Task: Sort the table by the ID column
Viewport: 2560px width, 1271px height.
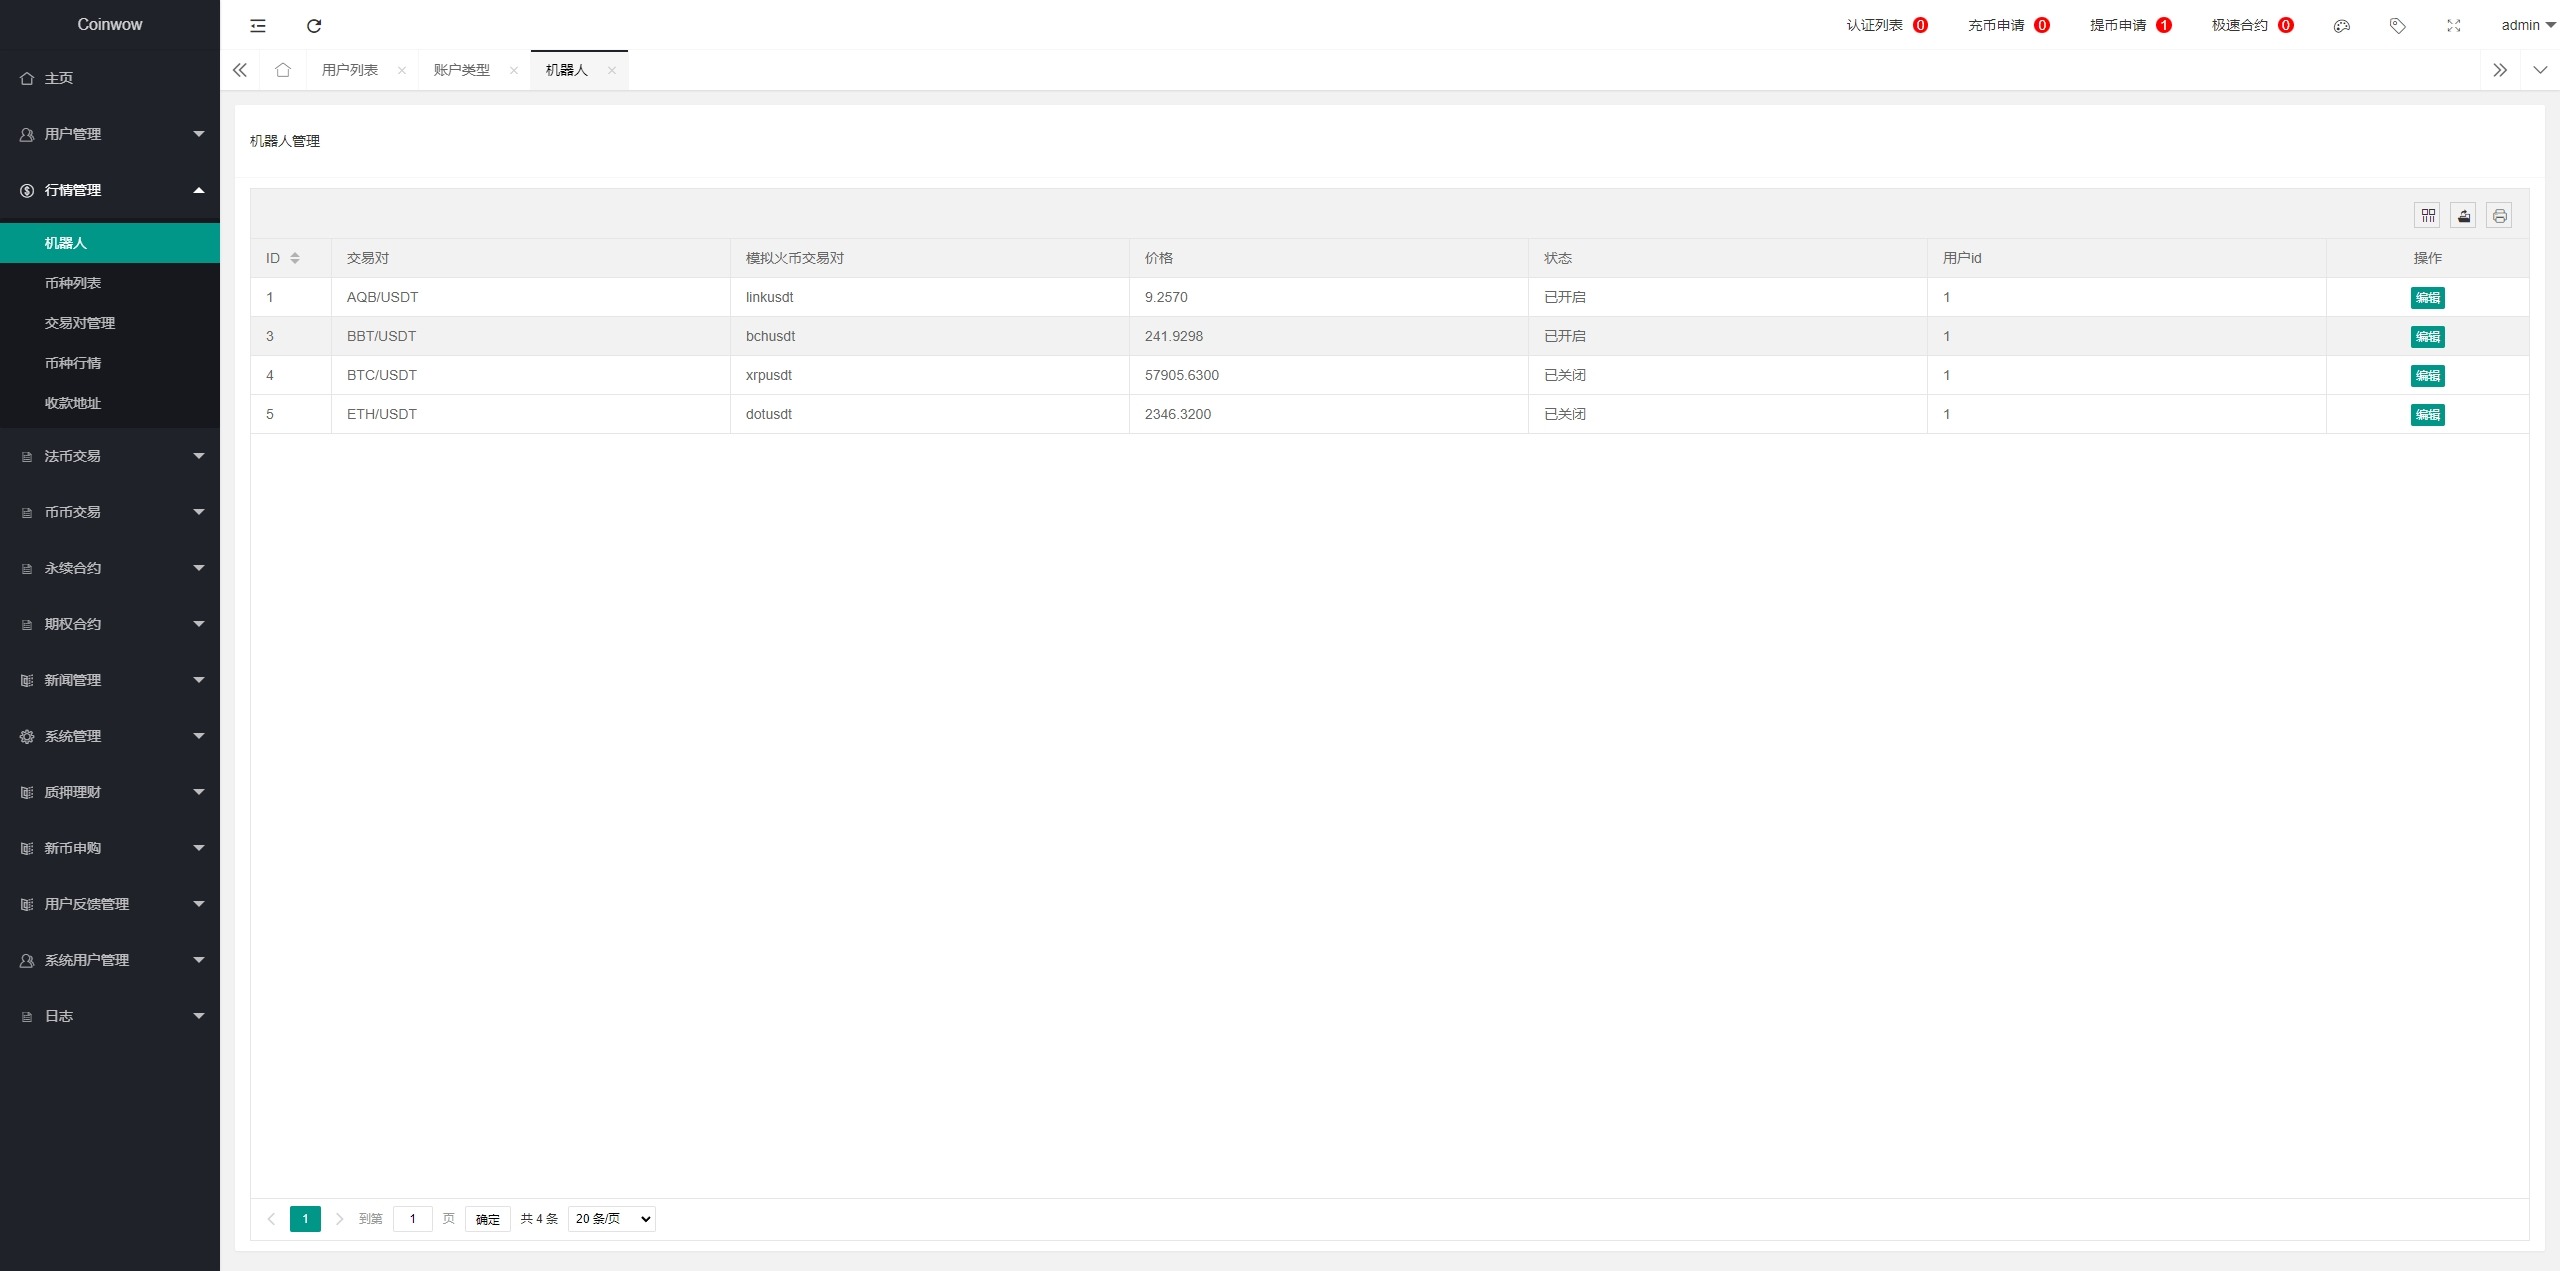Action: pos(294,258)
